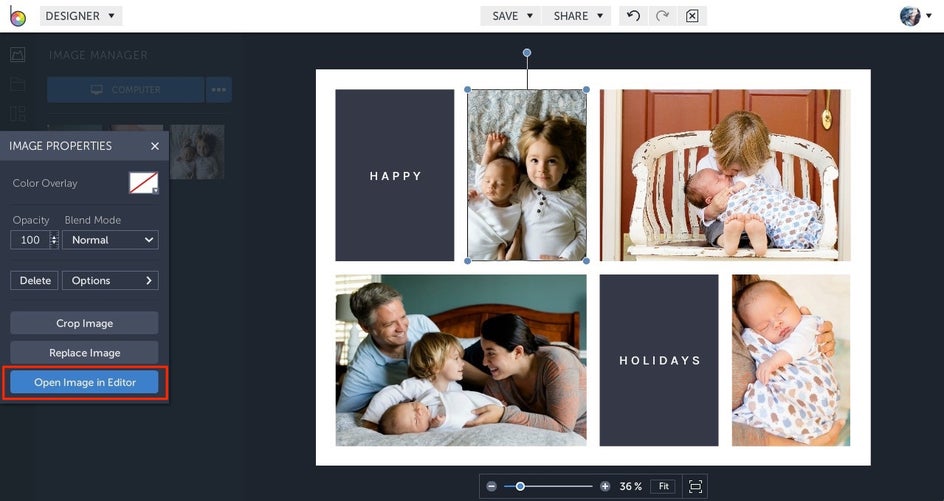Click the rotation handle above selected photo
This screenshot has height=501, width=944.
527,53
